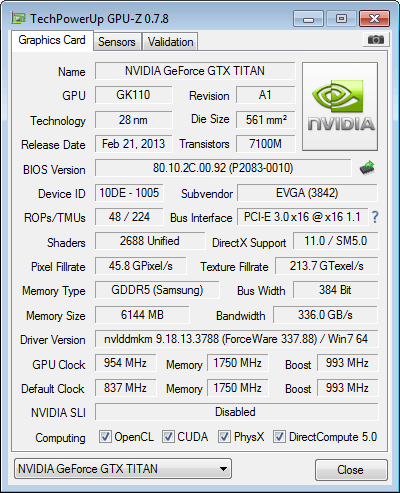Click the GPU field GK110
The image size is (400, 493).
click(133, 95)
